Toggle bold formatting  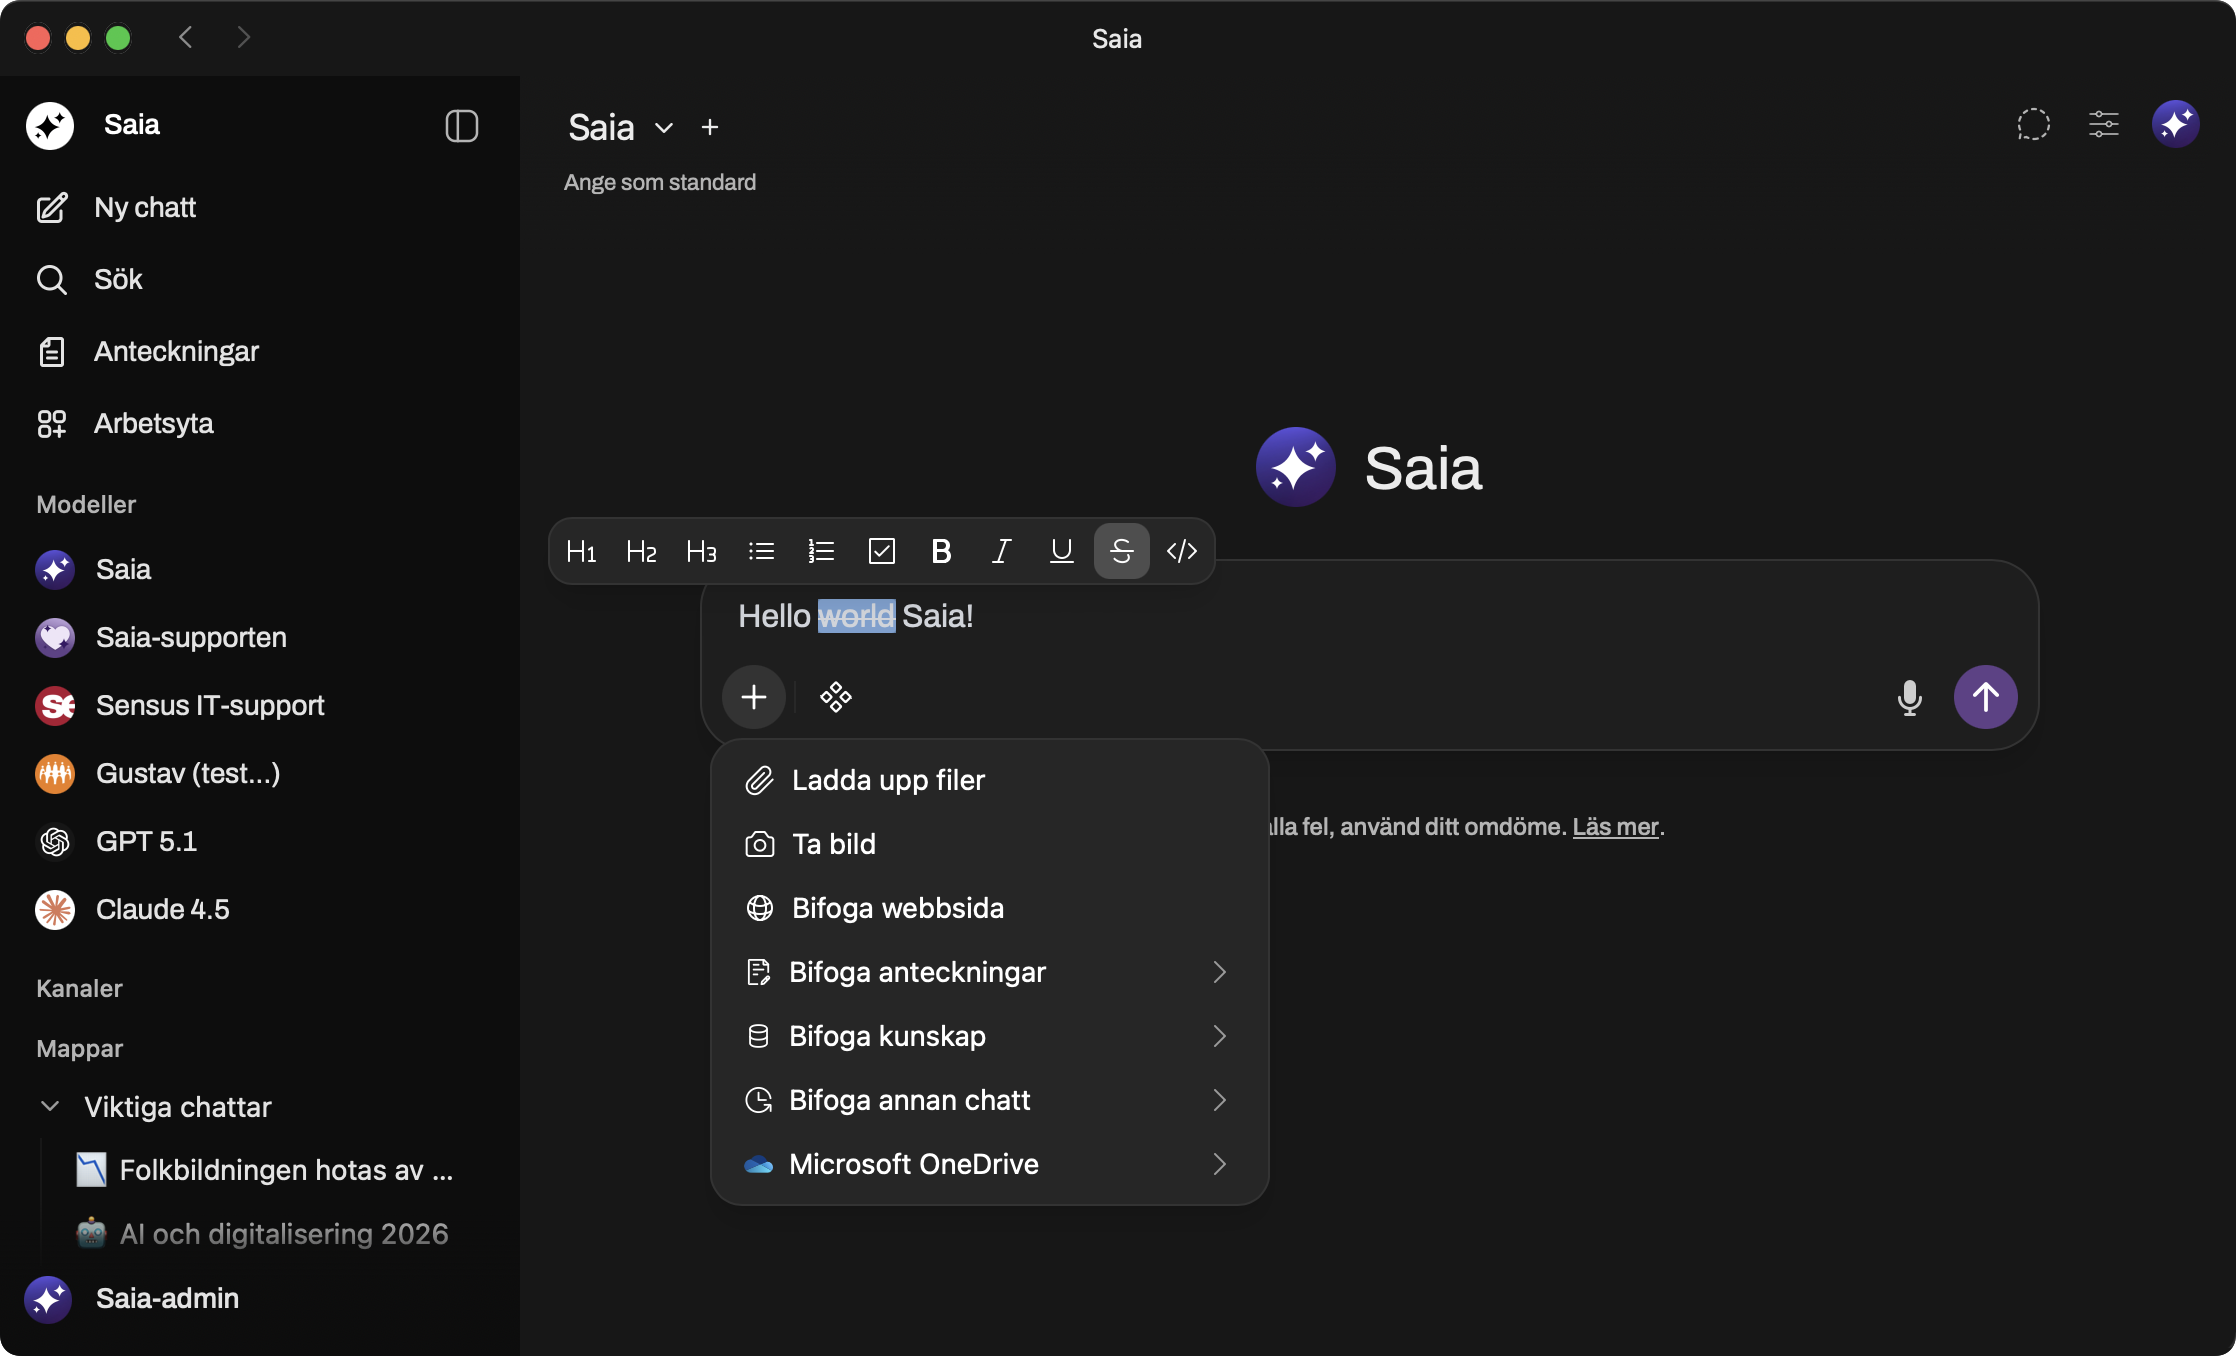click(x=941, y=551)
